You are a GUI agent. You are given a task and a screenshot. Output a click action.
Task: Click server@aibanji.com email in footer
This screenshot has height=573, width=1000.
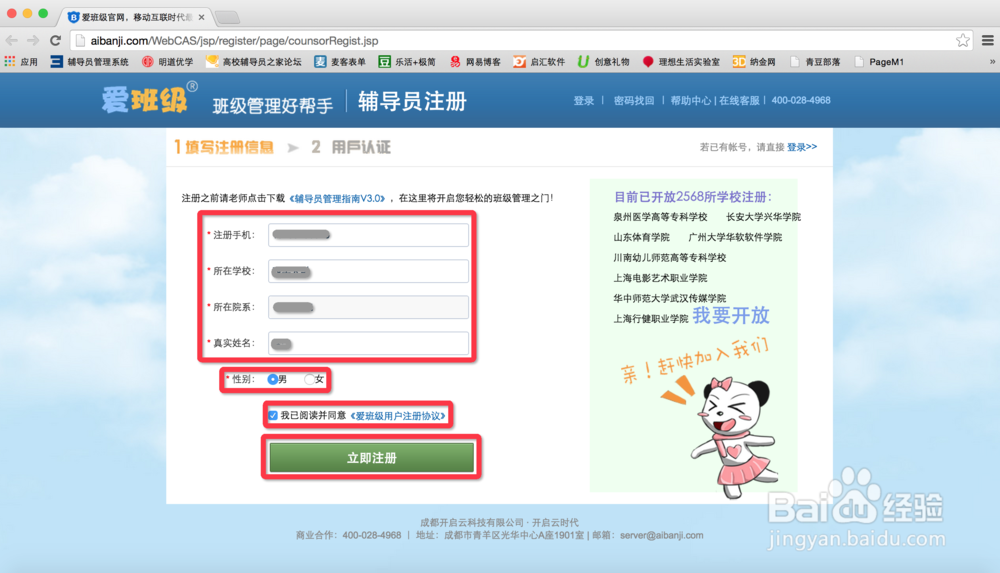(661, 535)
